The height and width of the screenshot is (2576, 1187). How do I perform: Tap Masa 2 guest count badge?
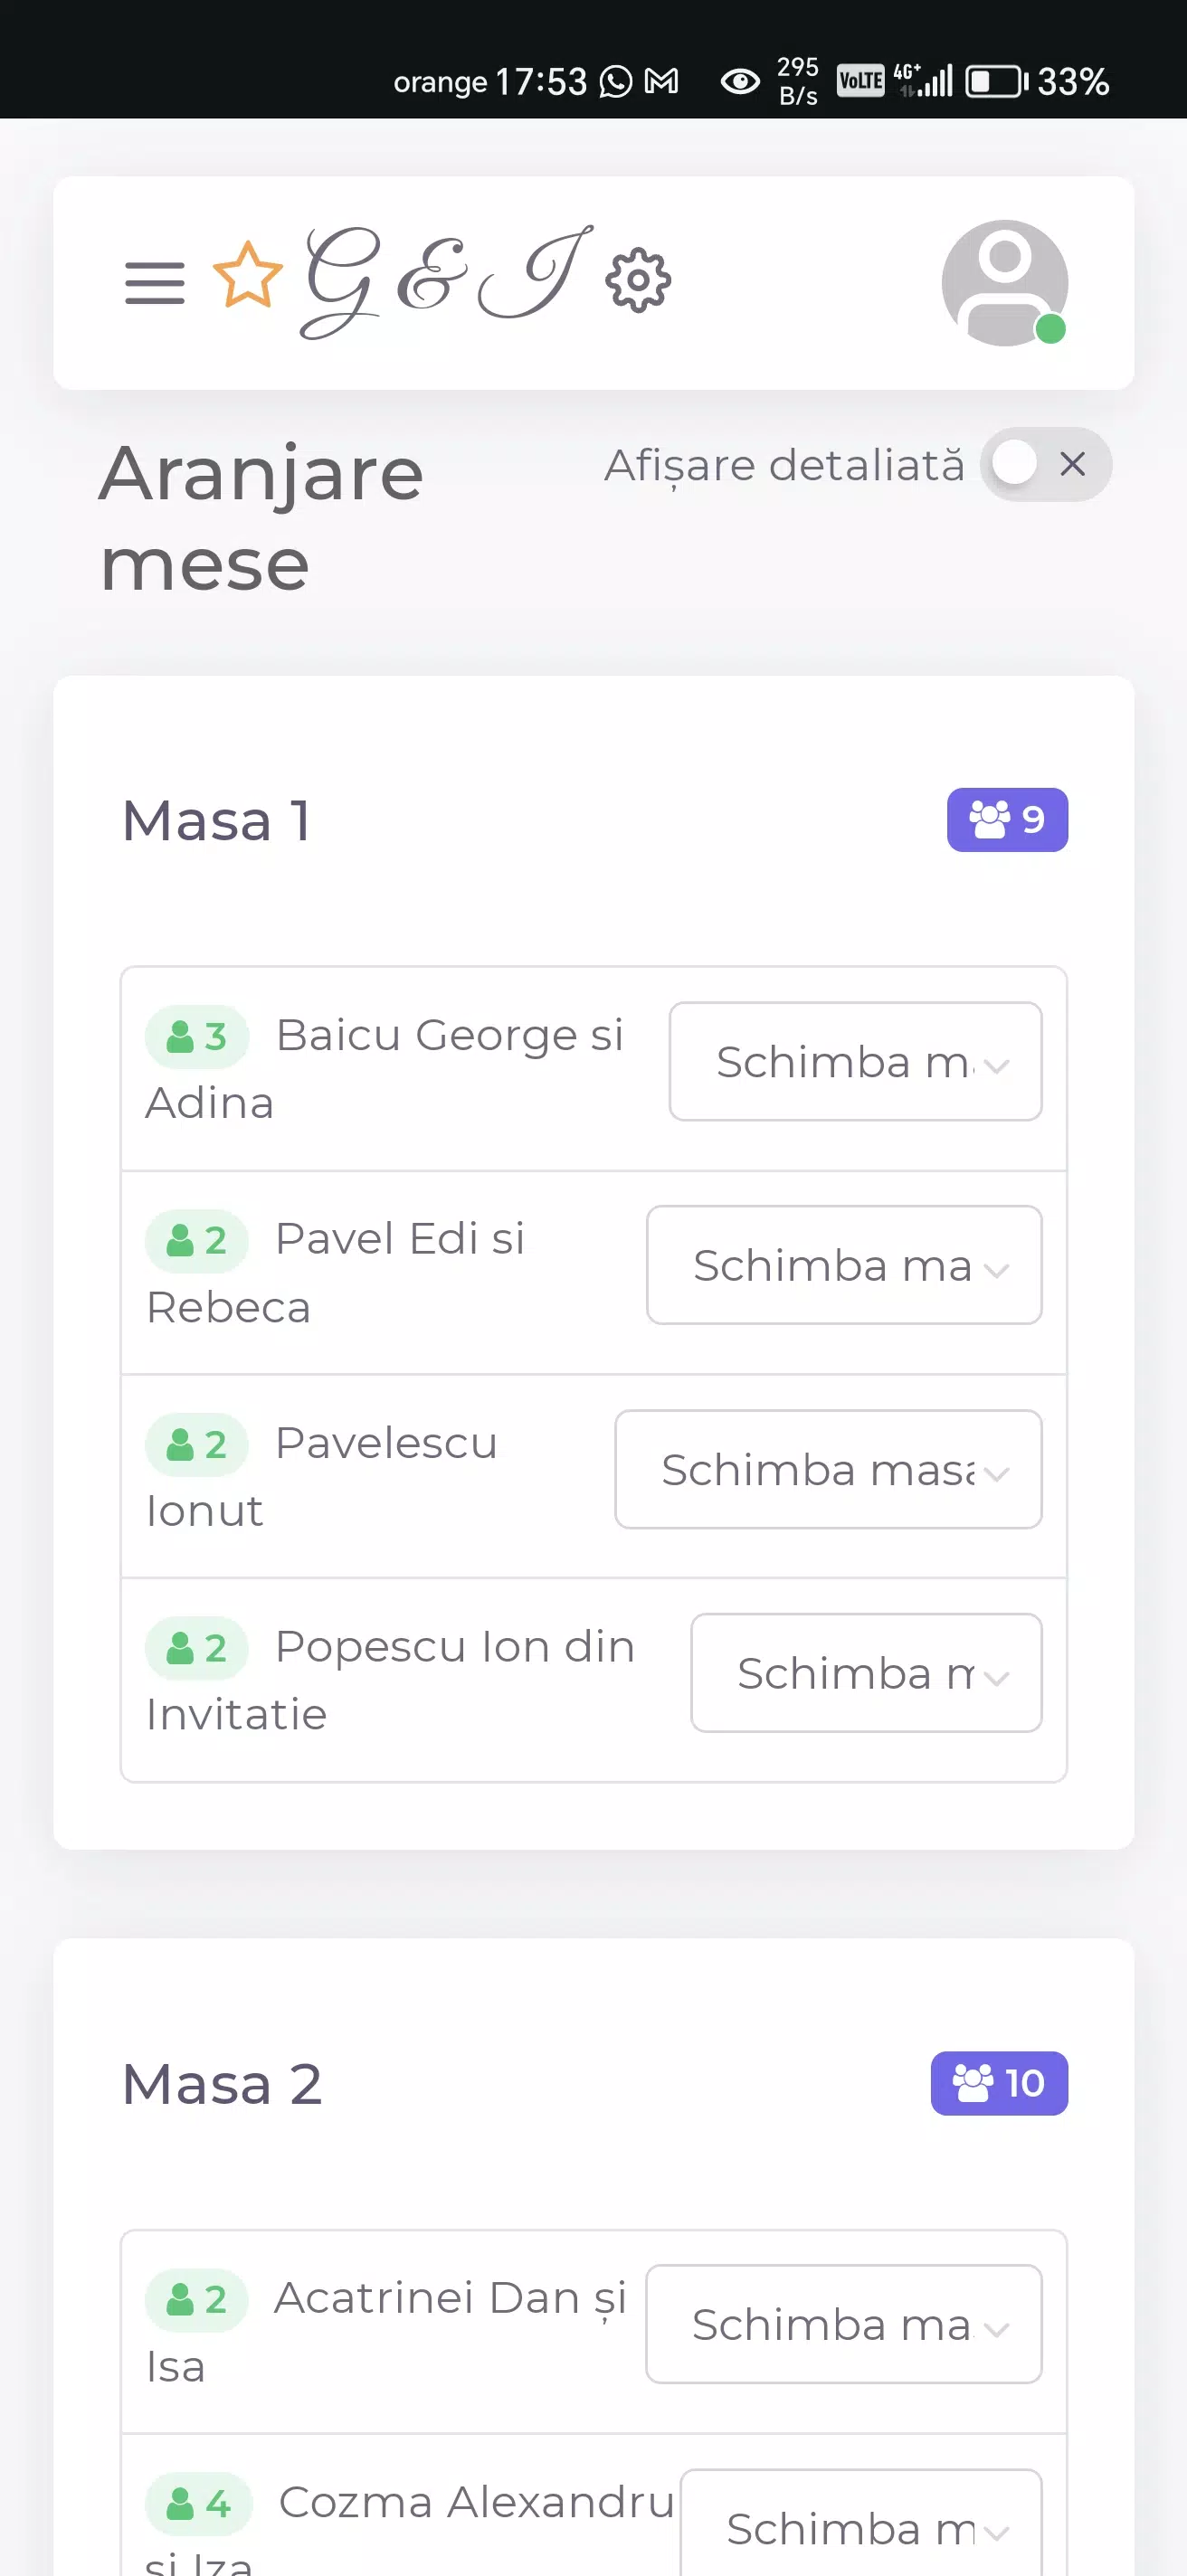click(x=998, y=2083)
